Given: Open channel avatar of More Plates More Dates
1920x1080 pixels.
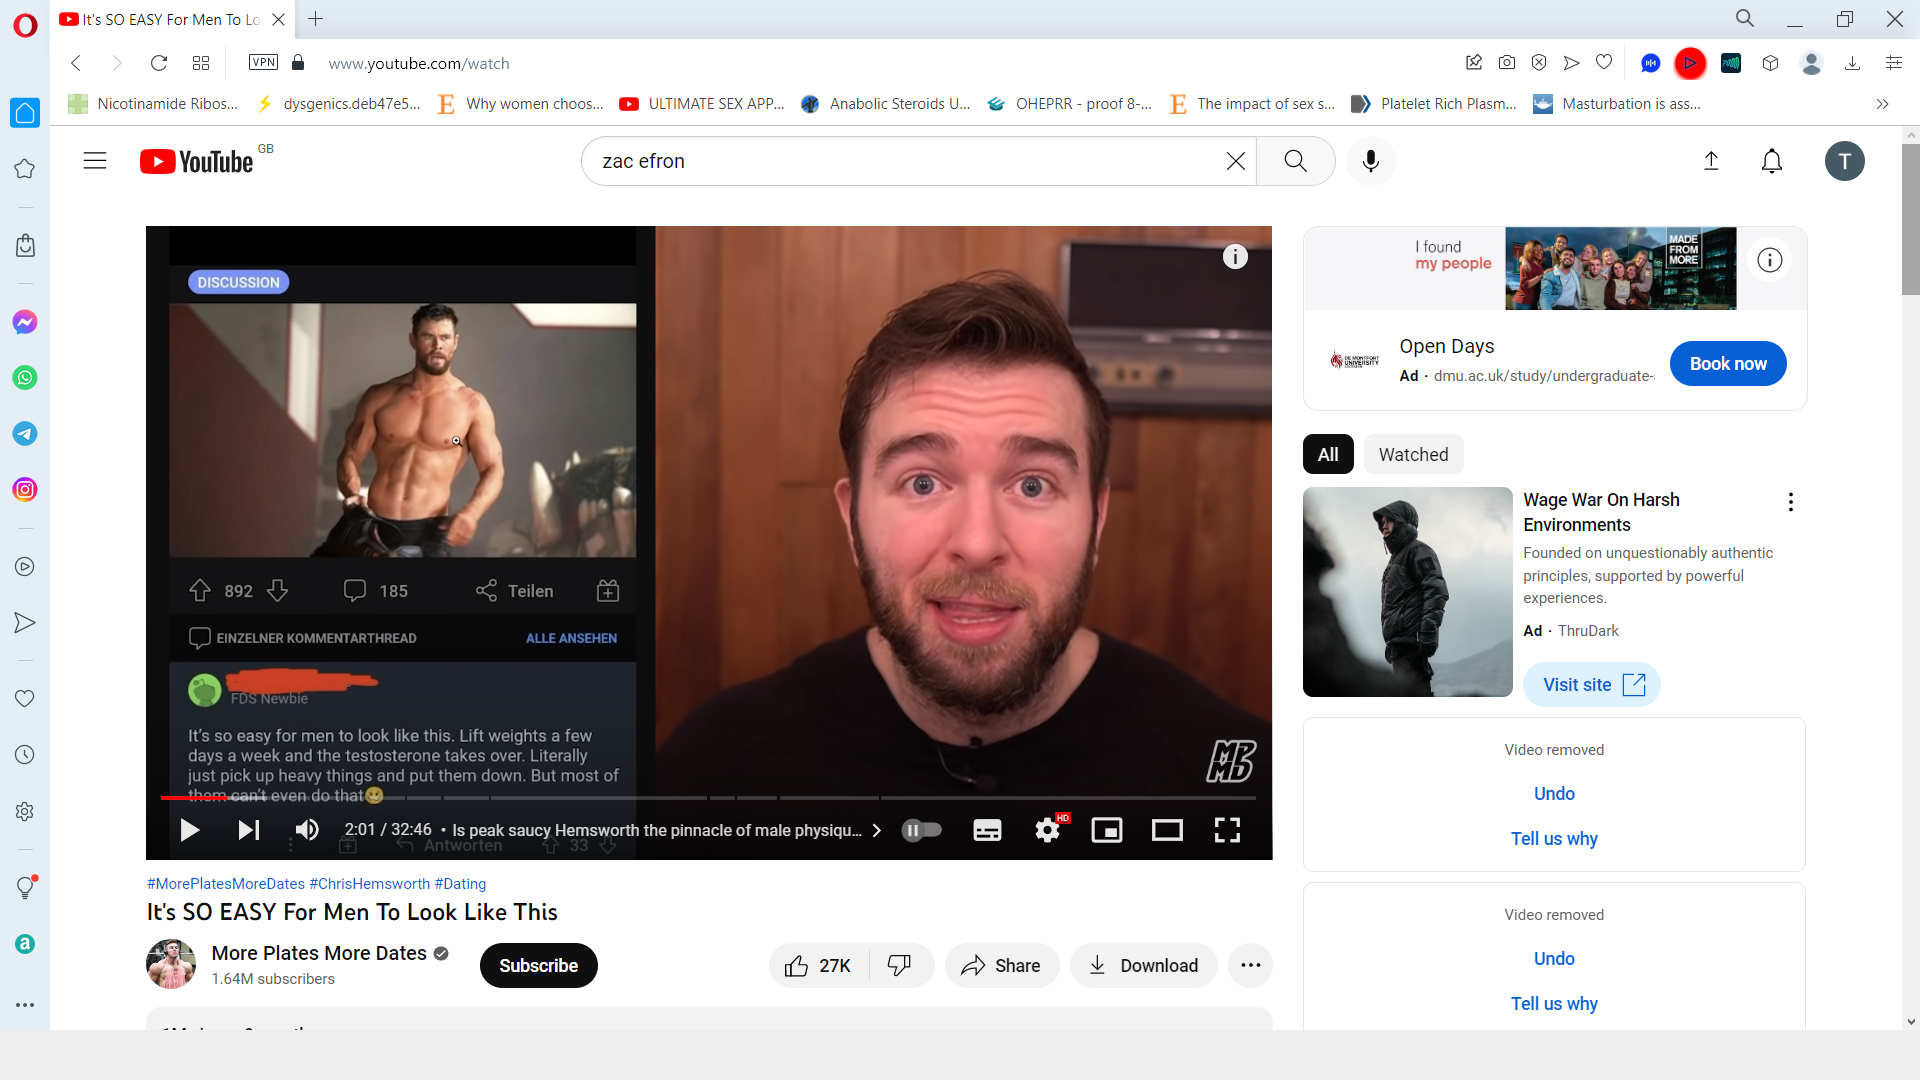Looking at the screenshot, I should (171, 964).
